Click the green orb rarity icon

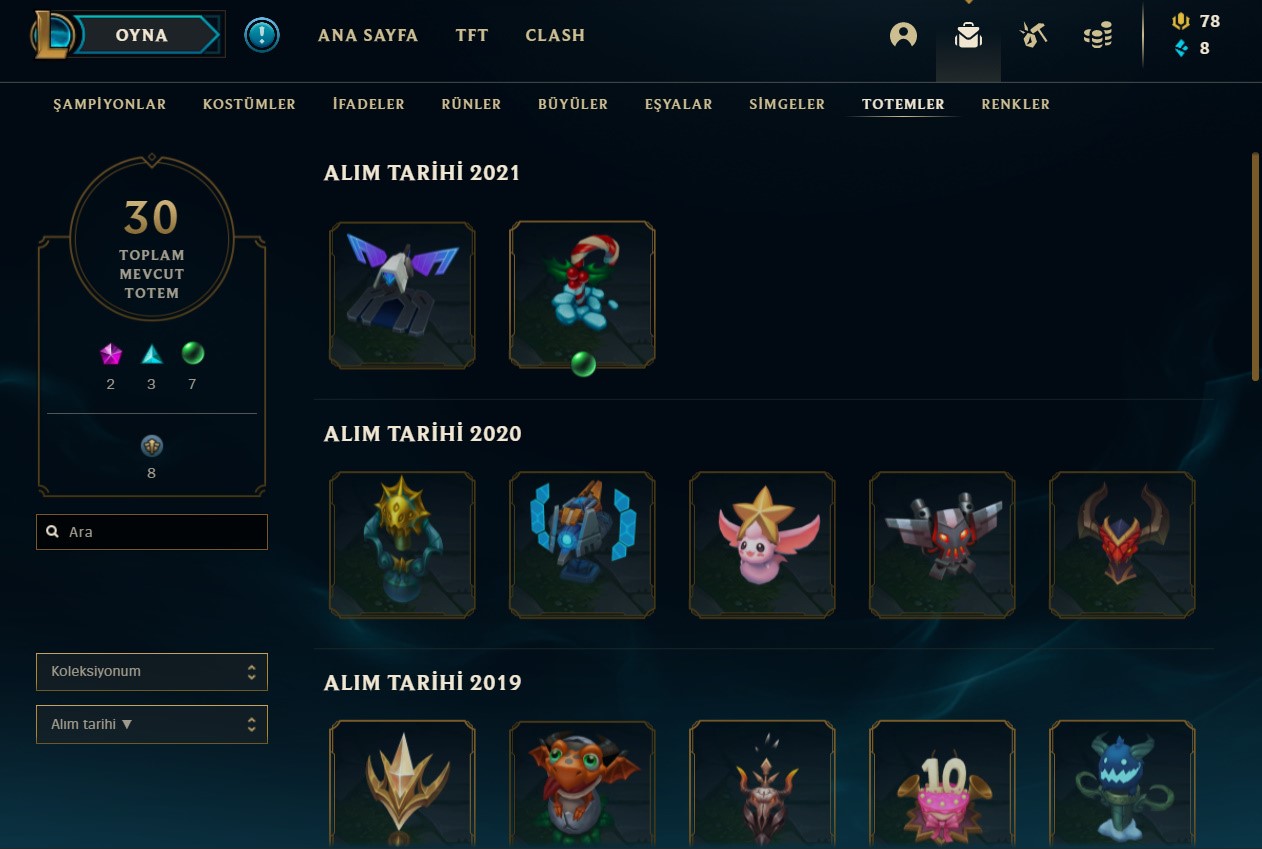pos(193,353)
